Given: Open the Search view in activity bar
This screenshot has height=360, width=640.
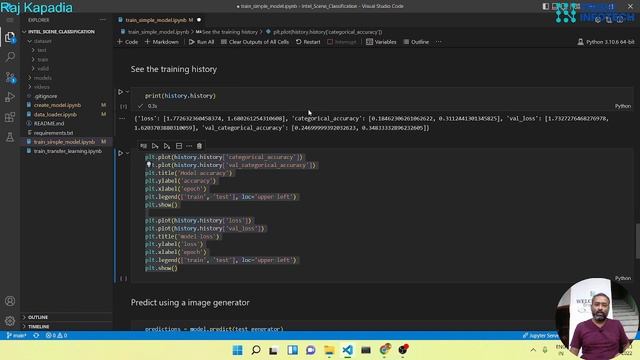Looking at the screenshot, I should point(10,57).
